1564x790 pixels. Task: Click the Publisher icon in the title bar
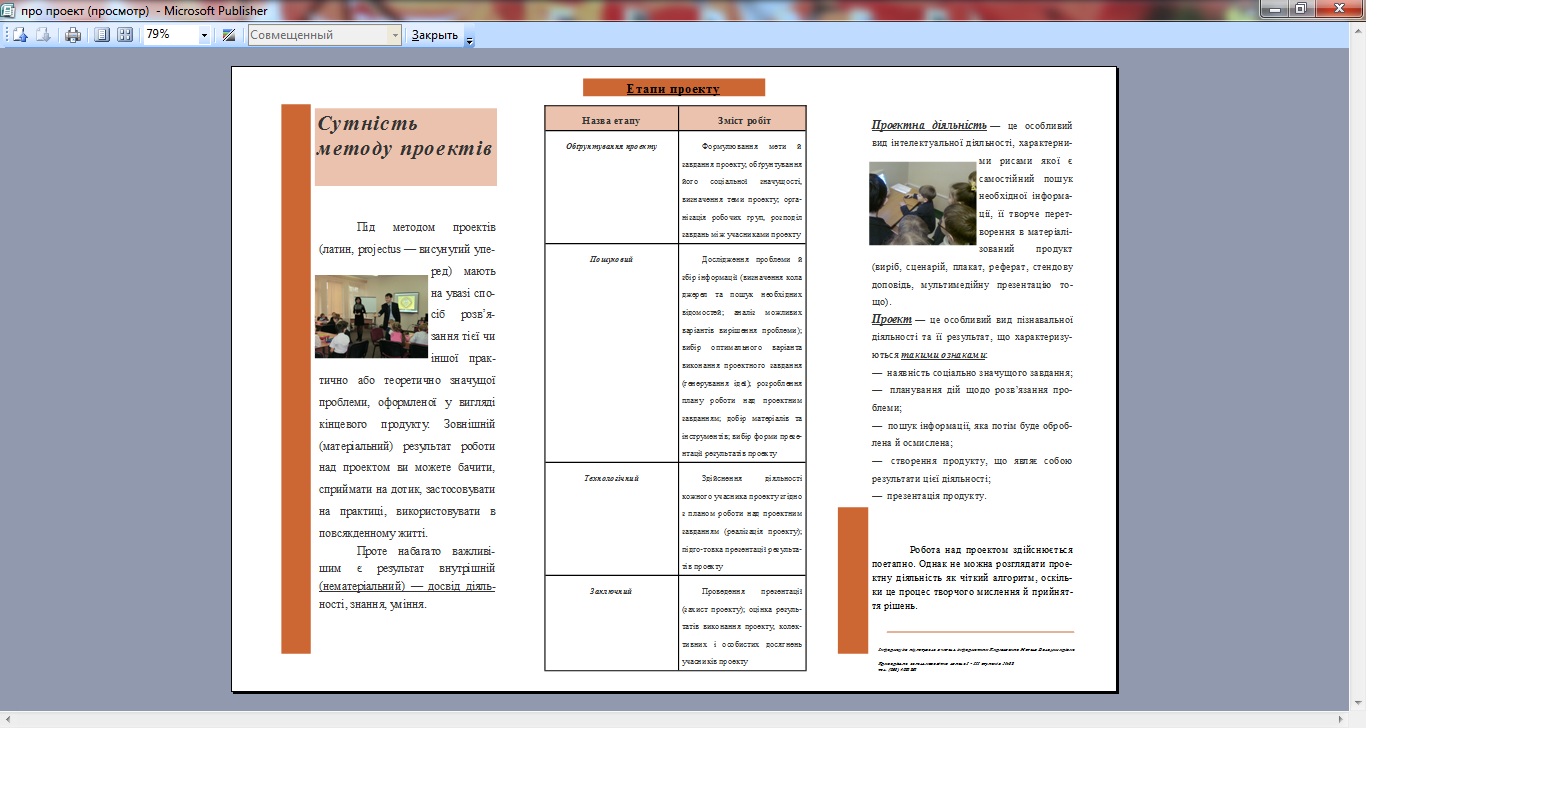[9, 10]
